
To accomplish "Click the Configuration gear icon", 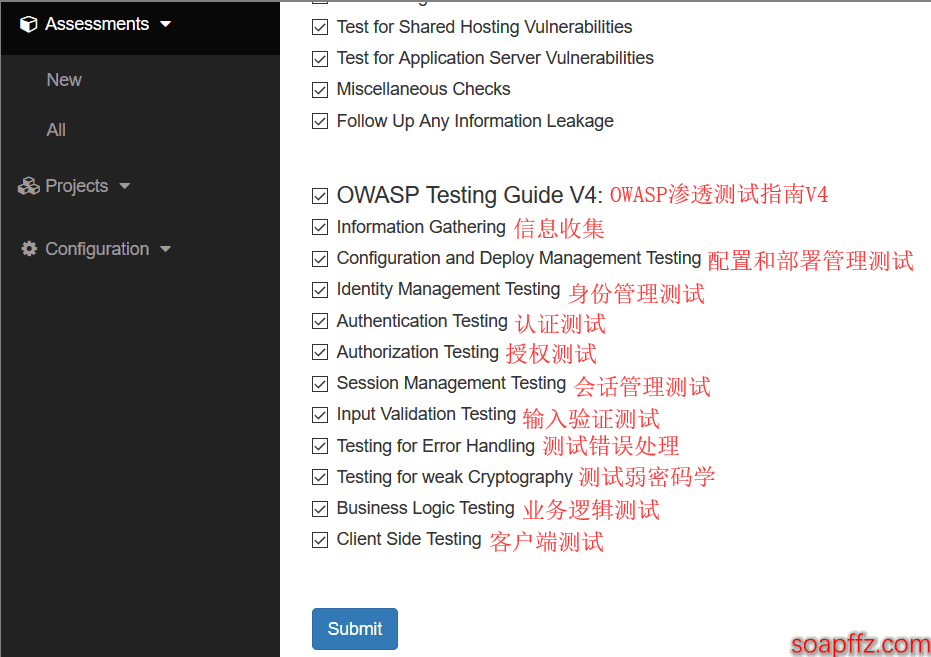I will tap(29, 249).
